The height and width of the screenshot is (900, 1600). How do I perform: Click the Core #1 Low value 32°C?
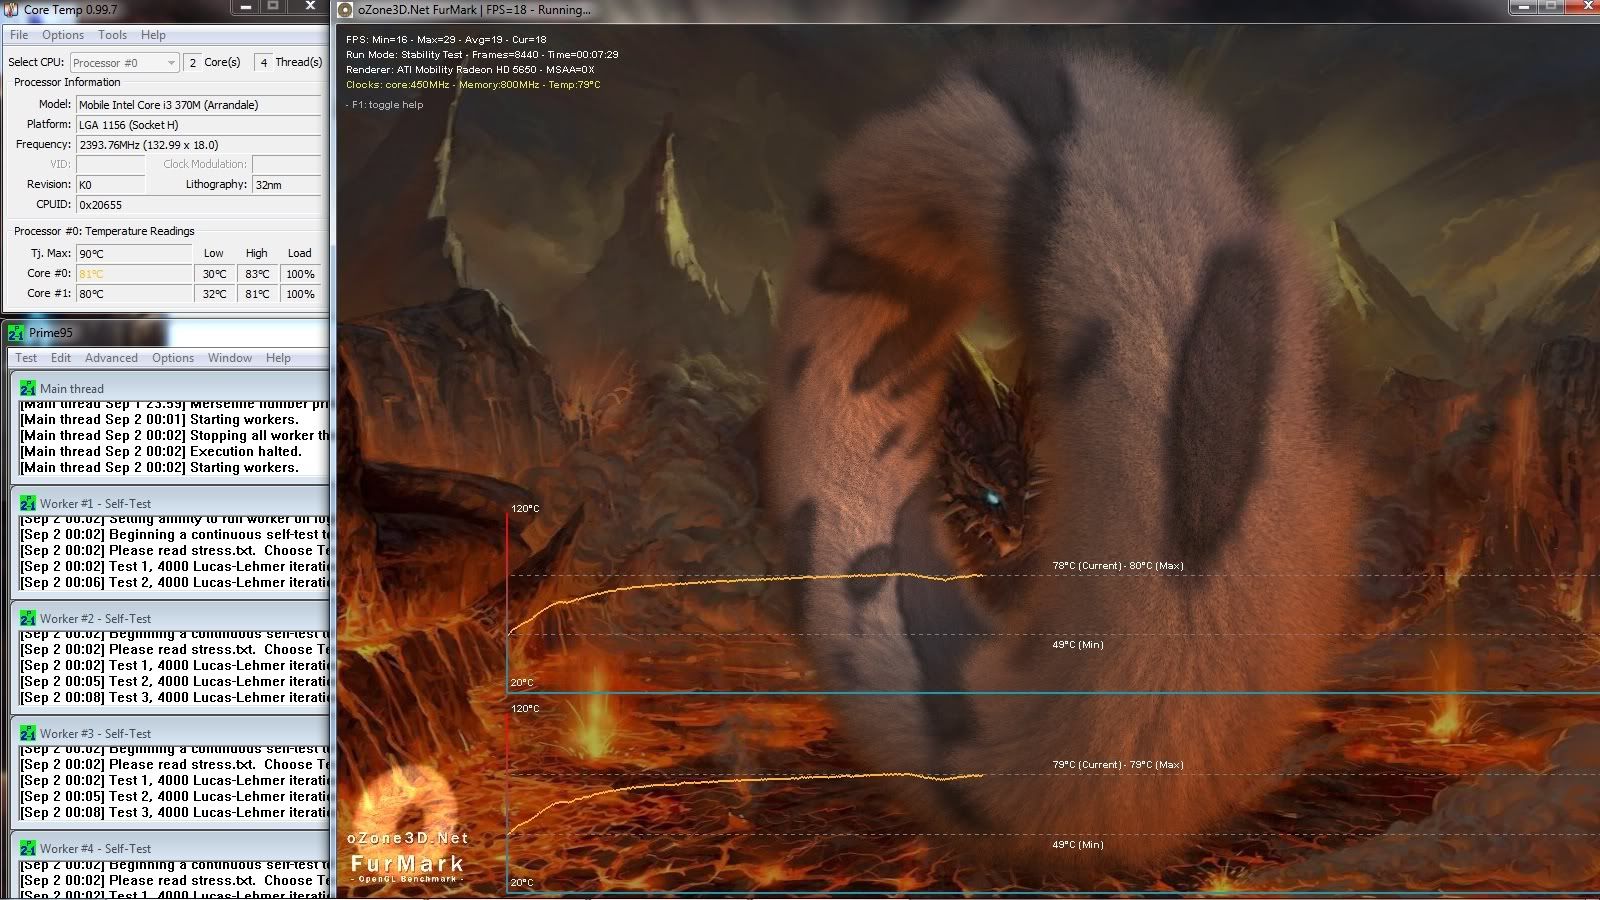pyautogui.click(x=215, y=294)
